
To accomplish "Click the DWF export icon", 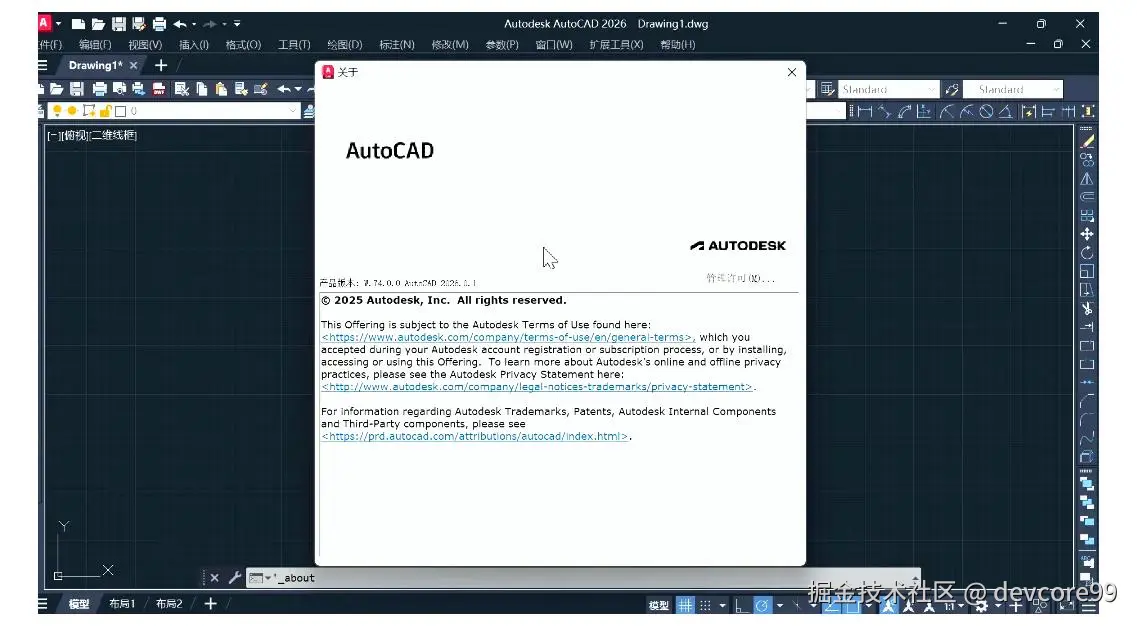I will [x=159, y=89].
